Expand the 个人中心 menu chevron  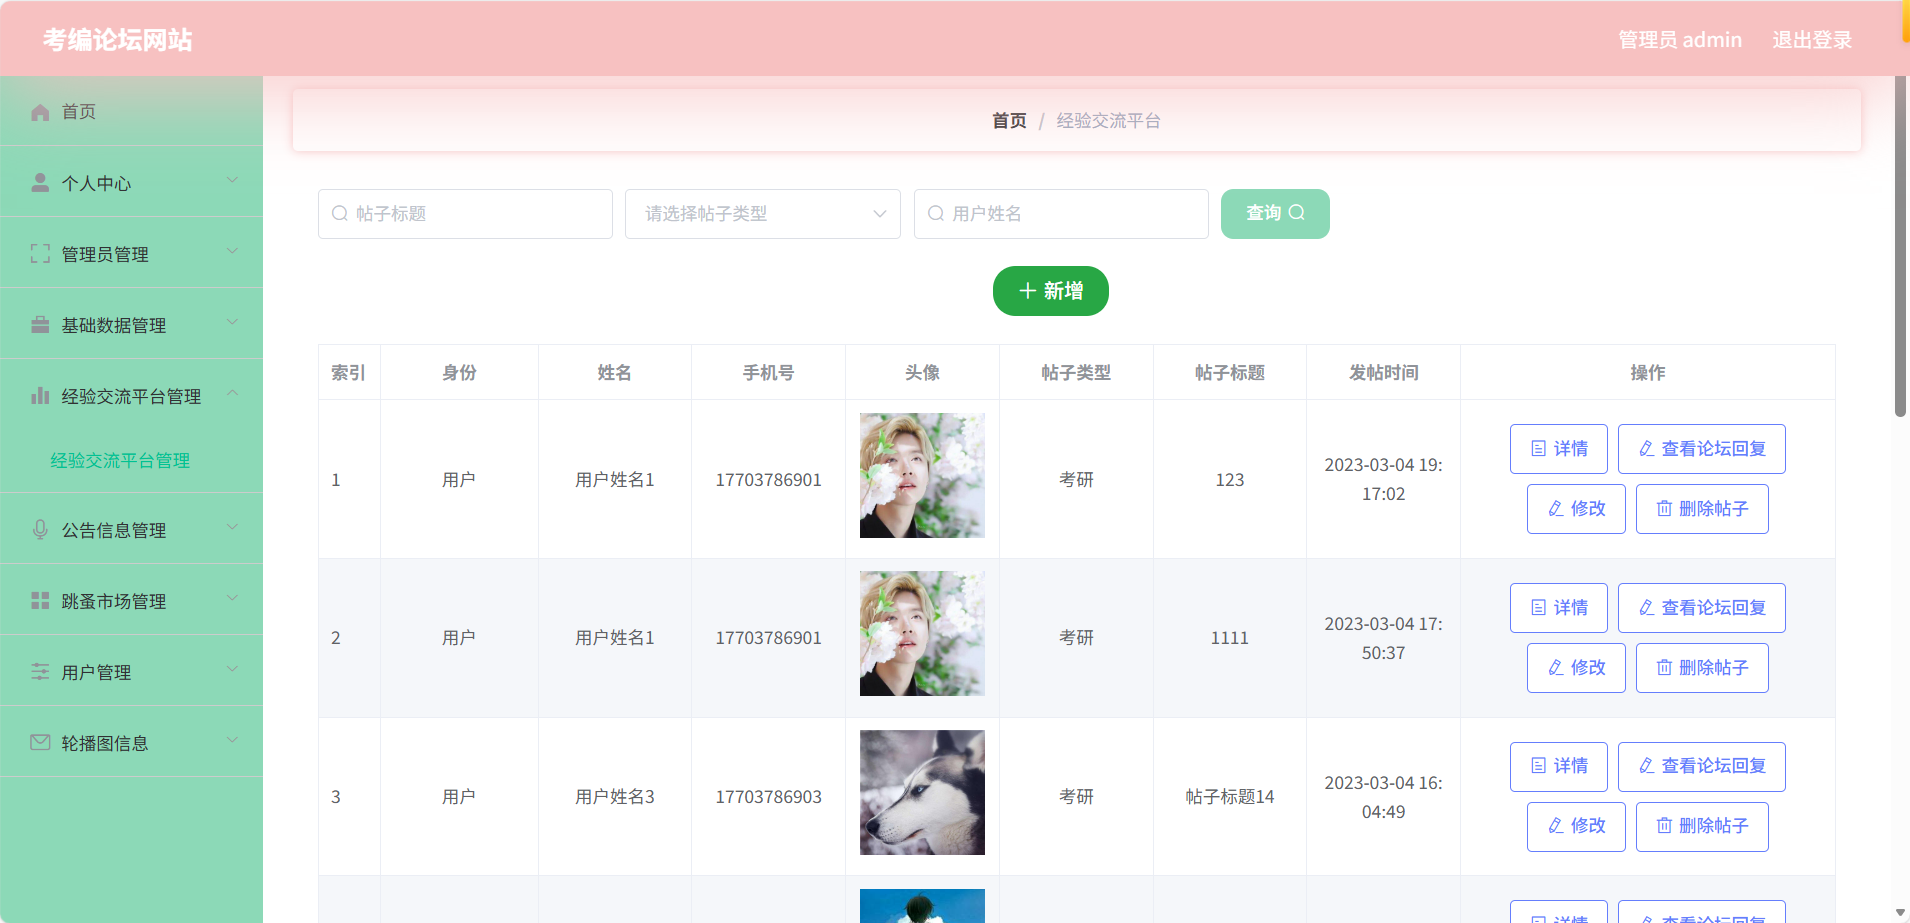tap(232, 180)
